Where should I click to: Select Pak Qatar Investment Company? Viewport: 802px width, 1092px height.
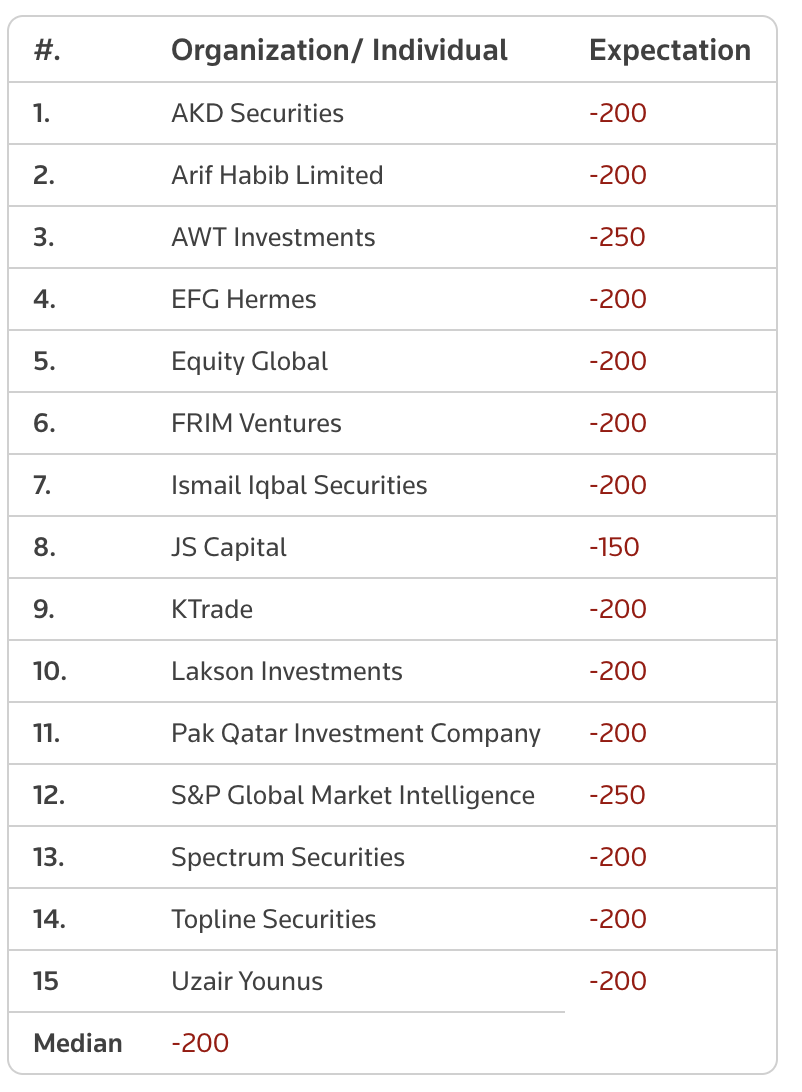pyautogui.click(x=356, y=733)
